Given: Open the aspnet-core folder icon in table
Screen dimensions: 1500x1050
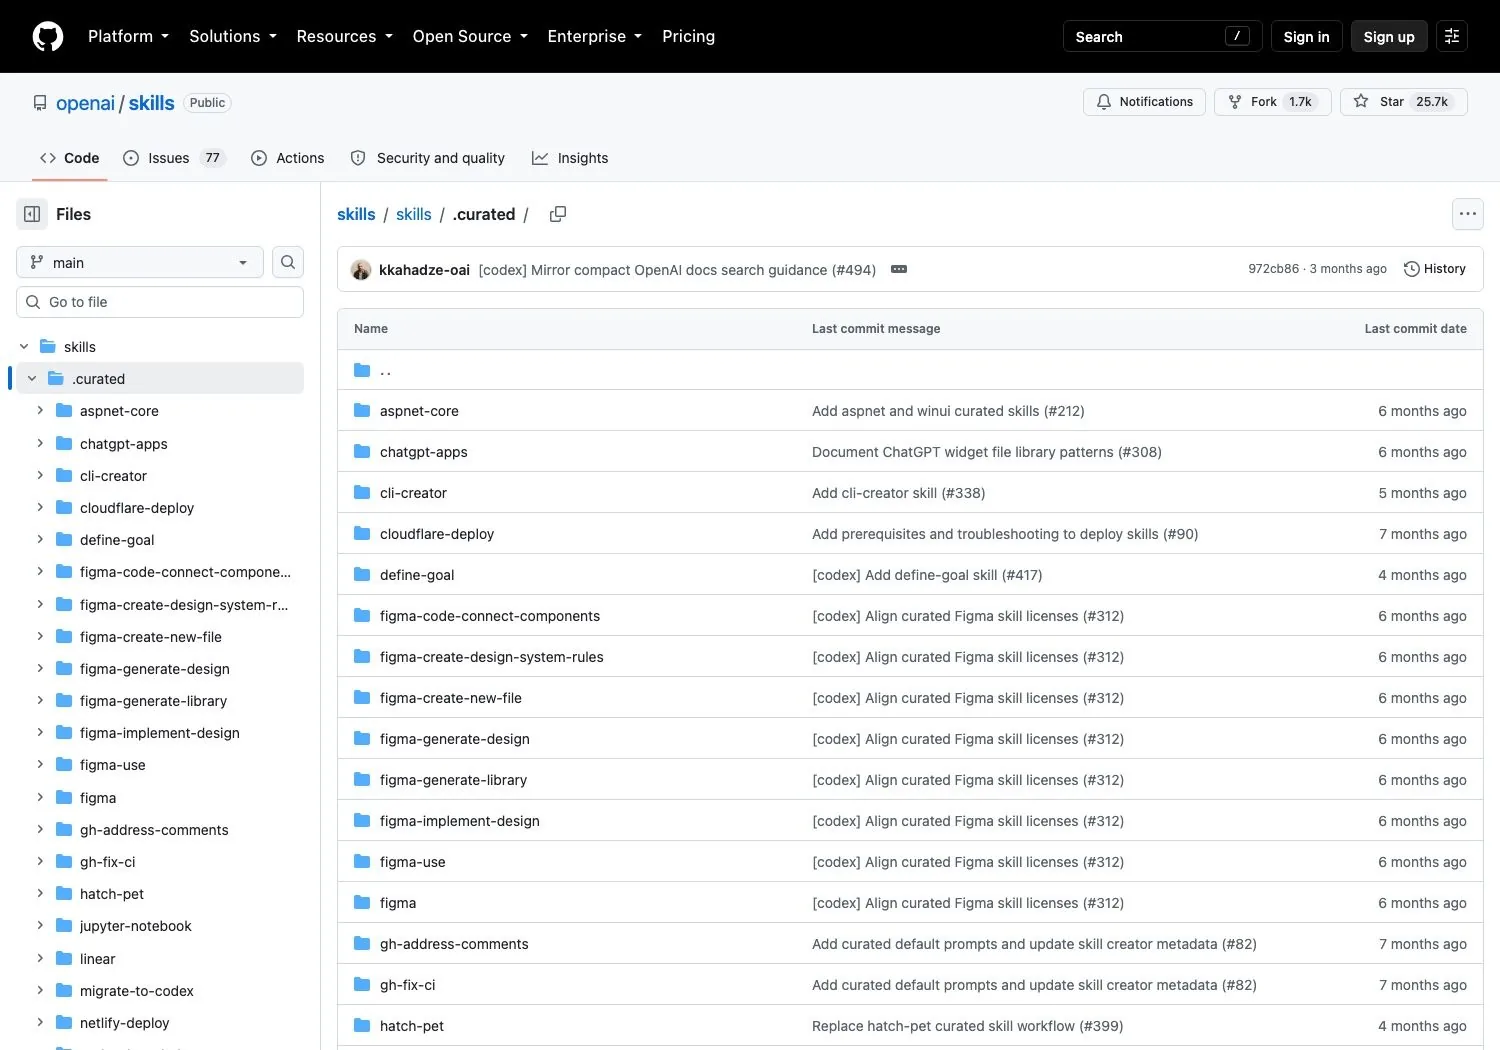Looking at the screenshot, I should (x=362, y=411).
